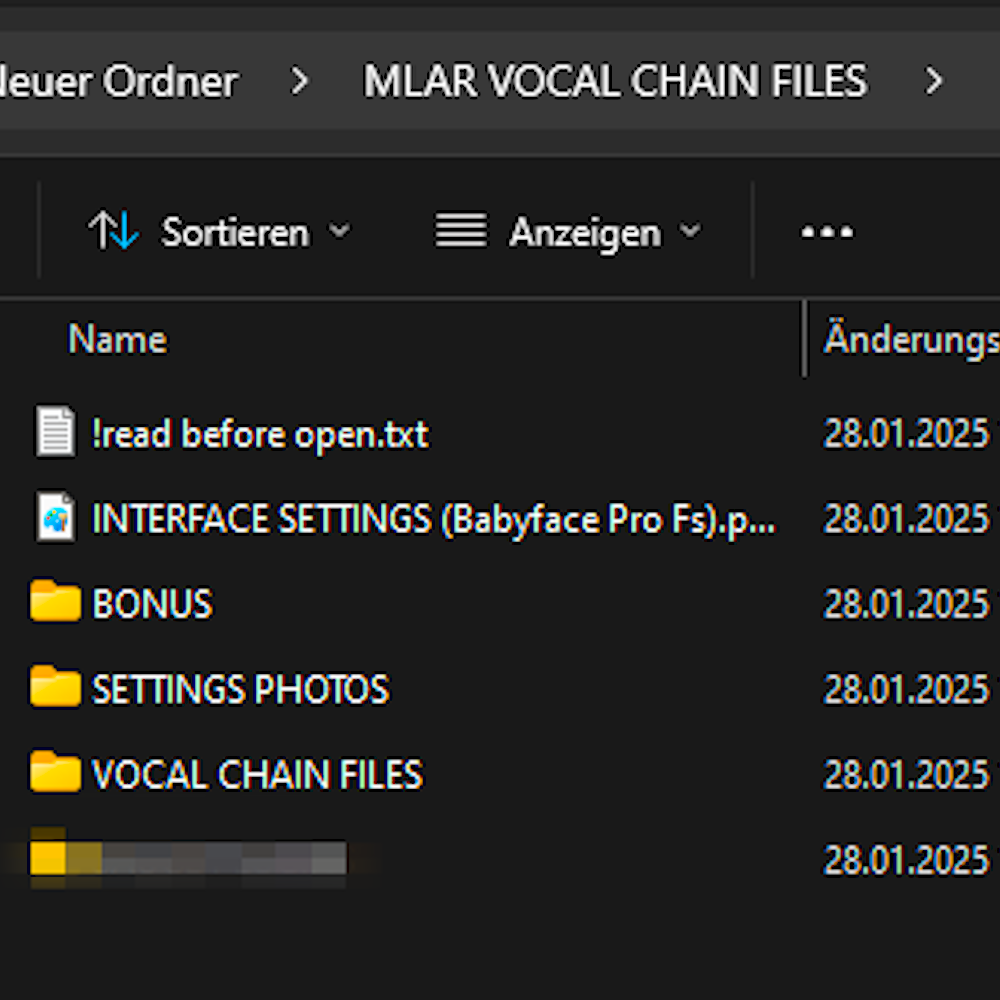Expand chevron after MLAR VOCAL CHAIN FILES
Screen dimensions: 1000x1000
934,82
